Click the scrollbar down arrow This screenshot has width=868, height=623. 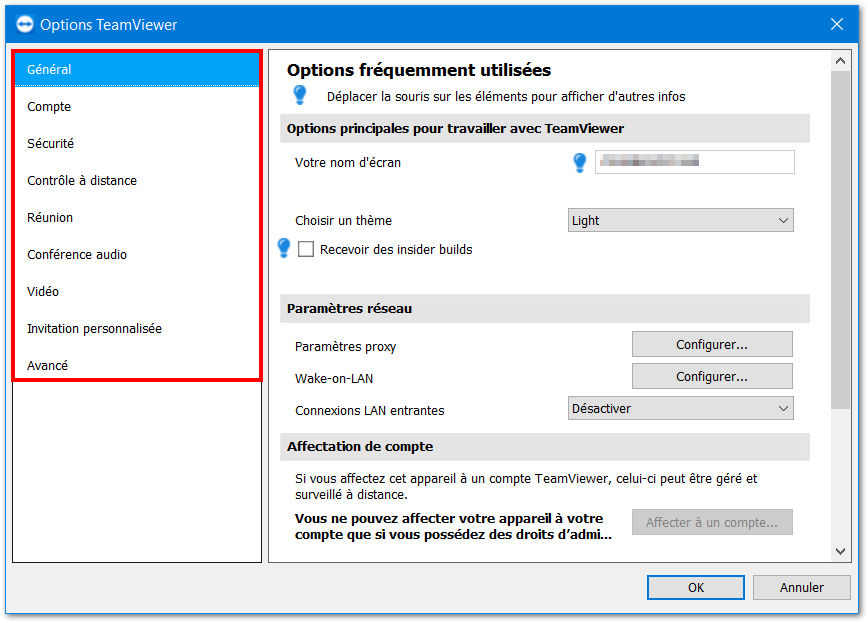click(840, 551)
